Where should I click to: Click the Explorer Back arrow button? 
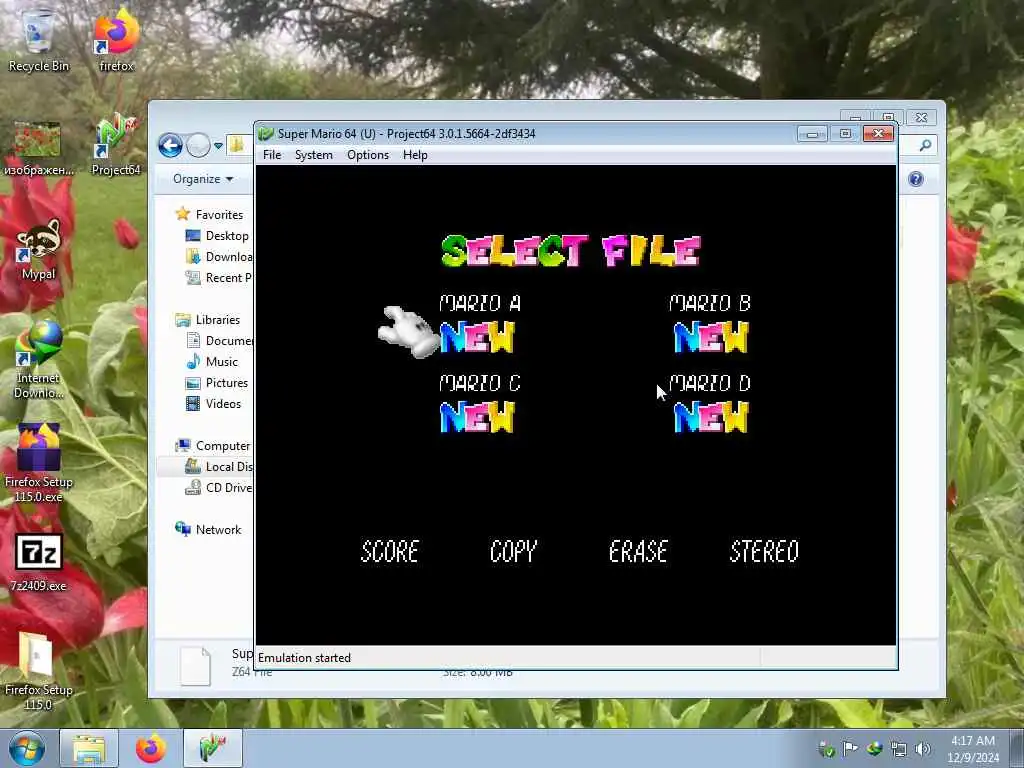coord(170,145)
